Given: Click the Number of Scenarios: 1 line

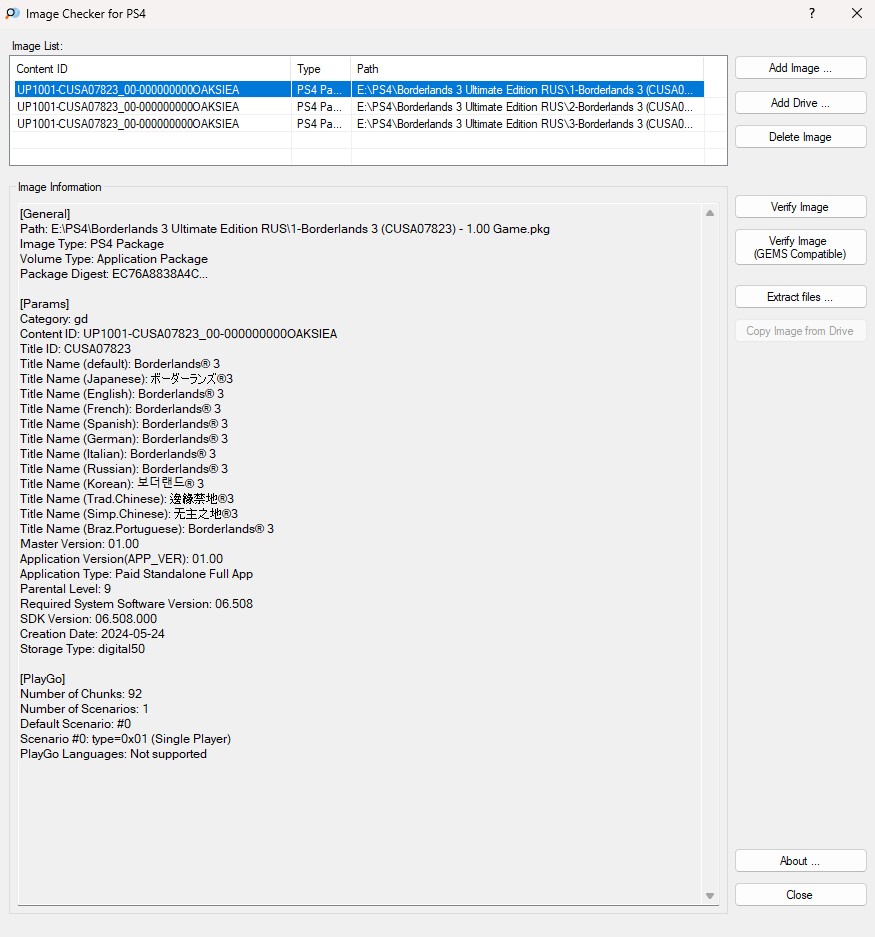Looking at the screenshot, I should pyautogui.click(x=84, y=709).
